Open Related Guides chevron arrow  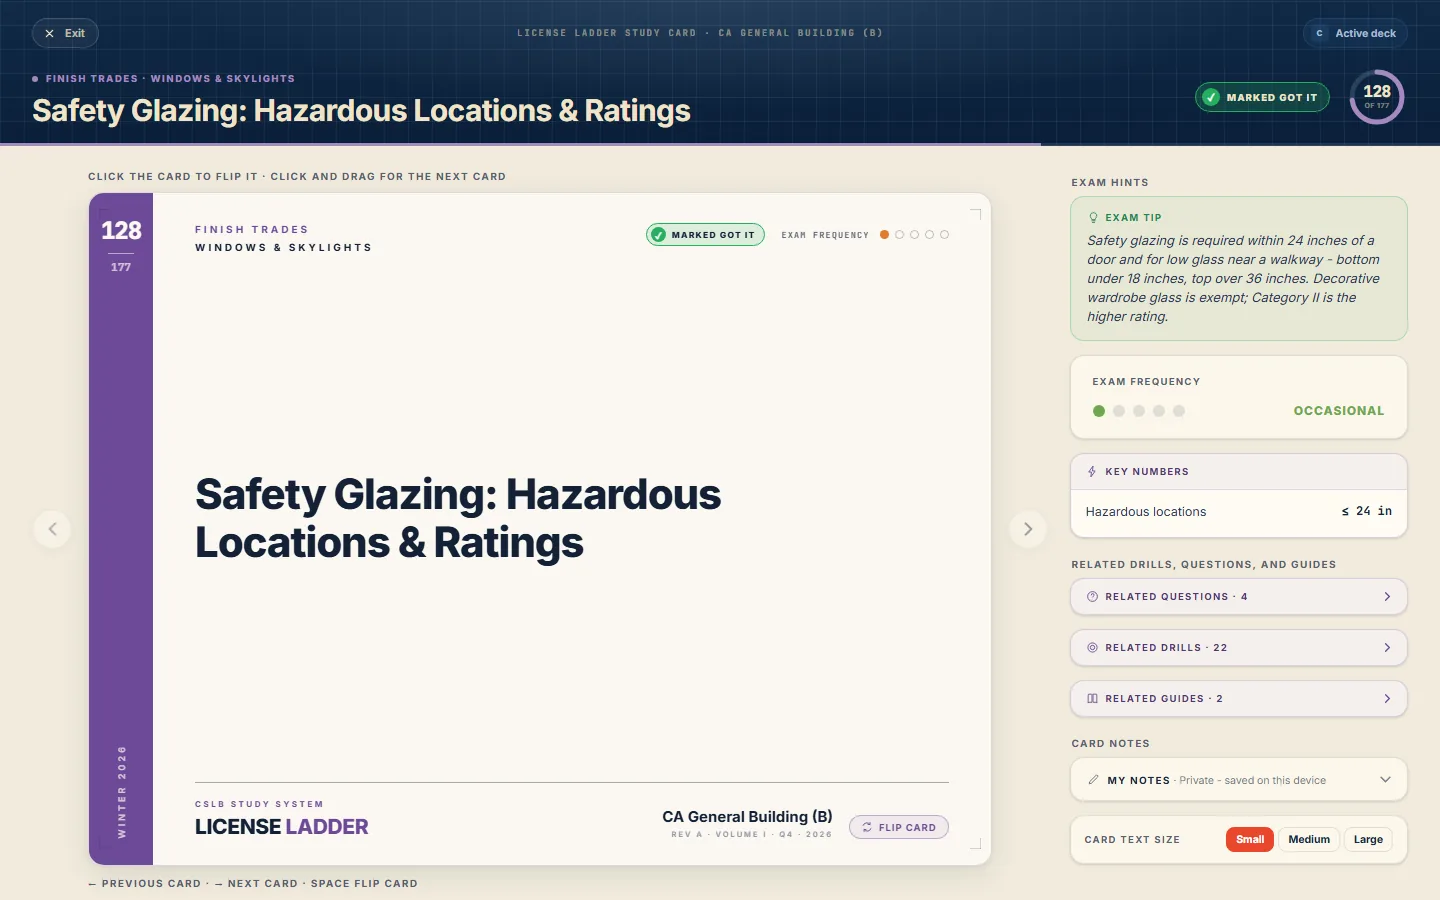pos(1387,699)
